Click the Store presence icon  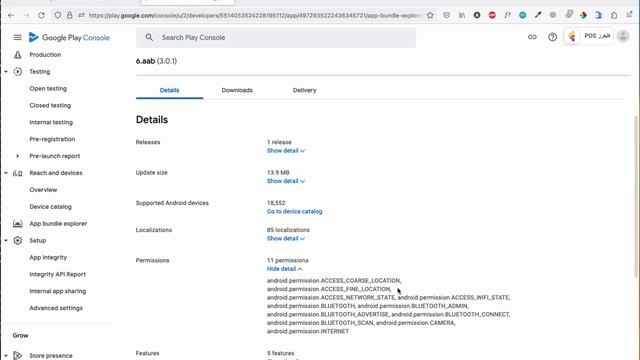point(18,356)
